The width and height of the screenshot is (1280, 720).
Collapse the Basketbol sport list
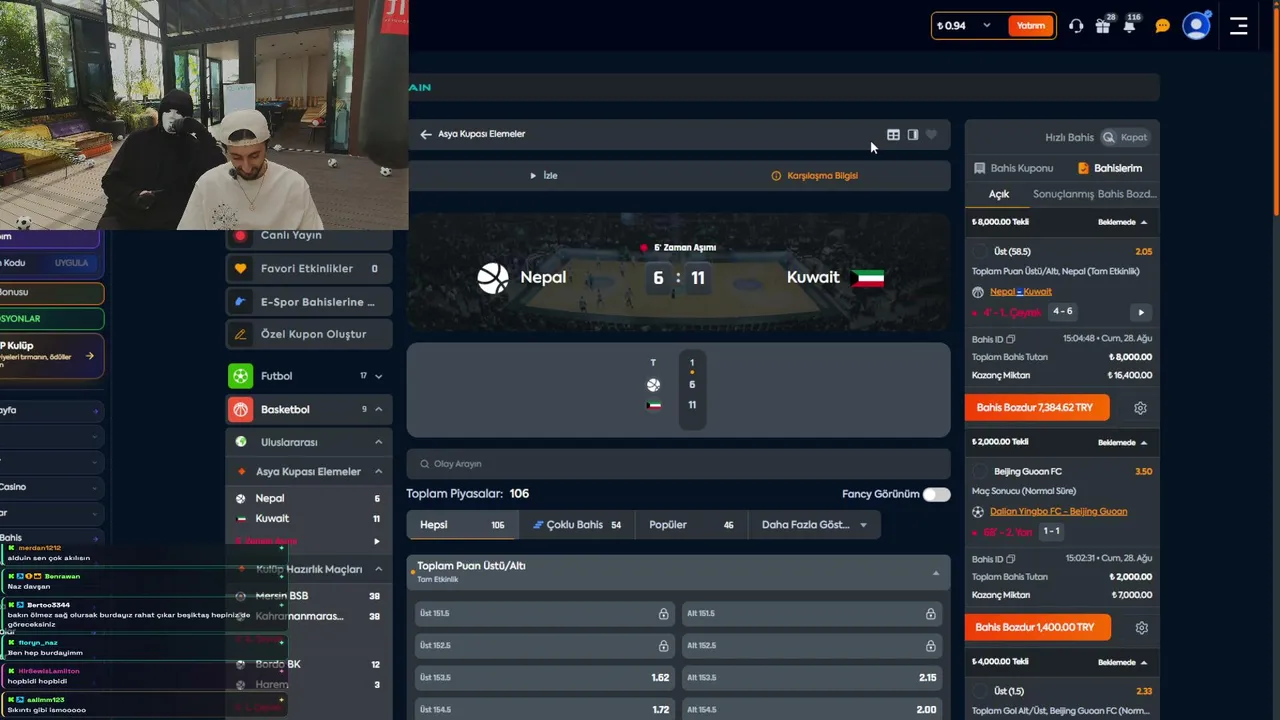point(378,409)
